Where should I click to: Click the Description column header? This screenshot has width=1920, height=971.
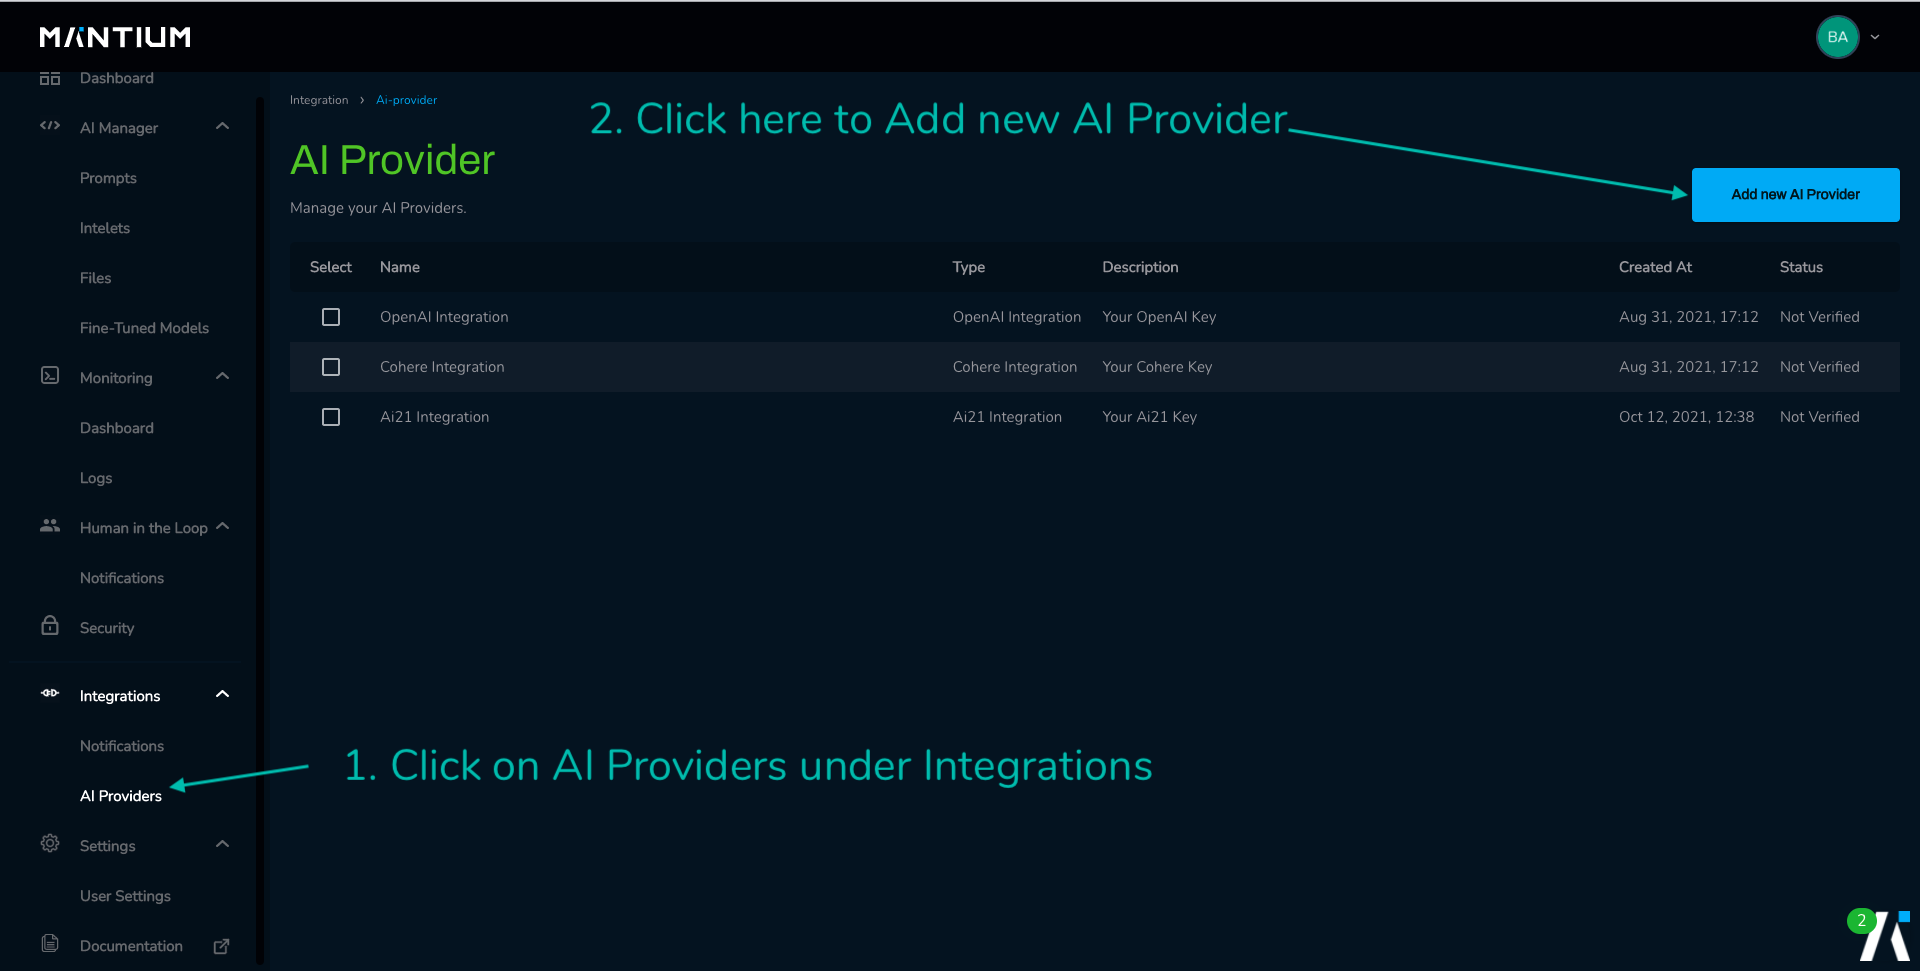1140,267
